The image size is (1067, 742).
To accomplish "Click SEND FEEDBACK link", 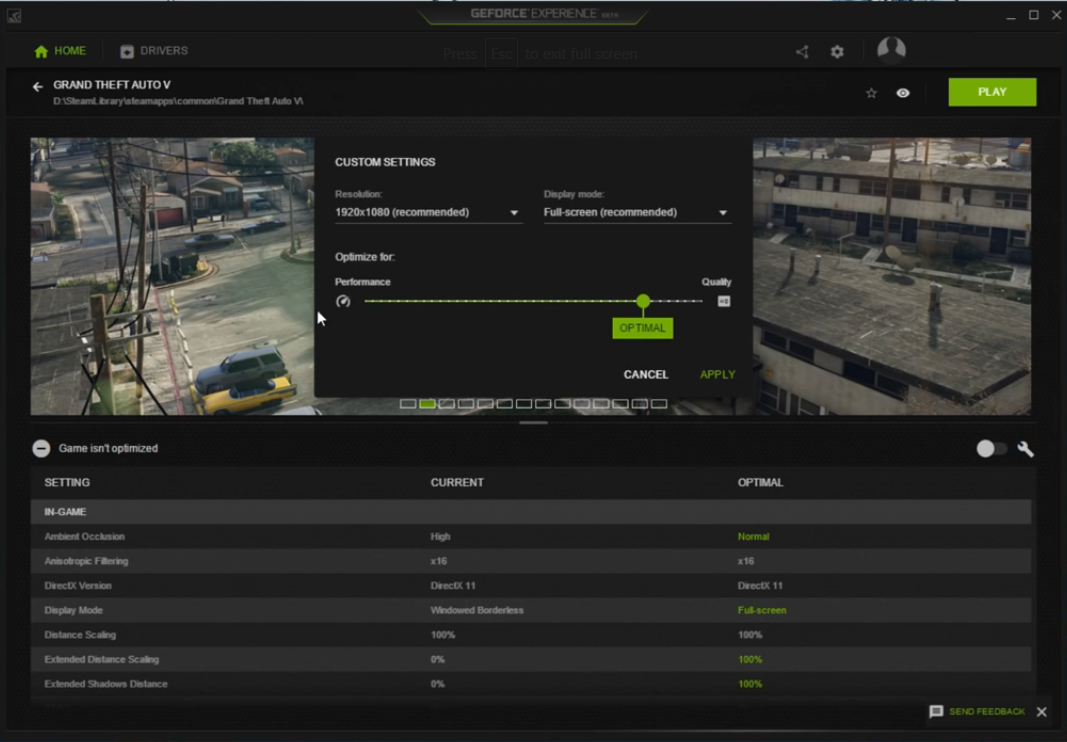I will tap(987, 711).
